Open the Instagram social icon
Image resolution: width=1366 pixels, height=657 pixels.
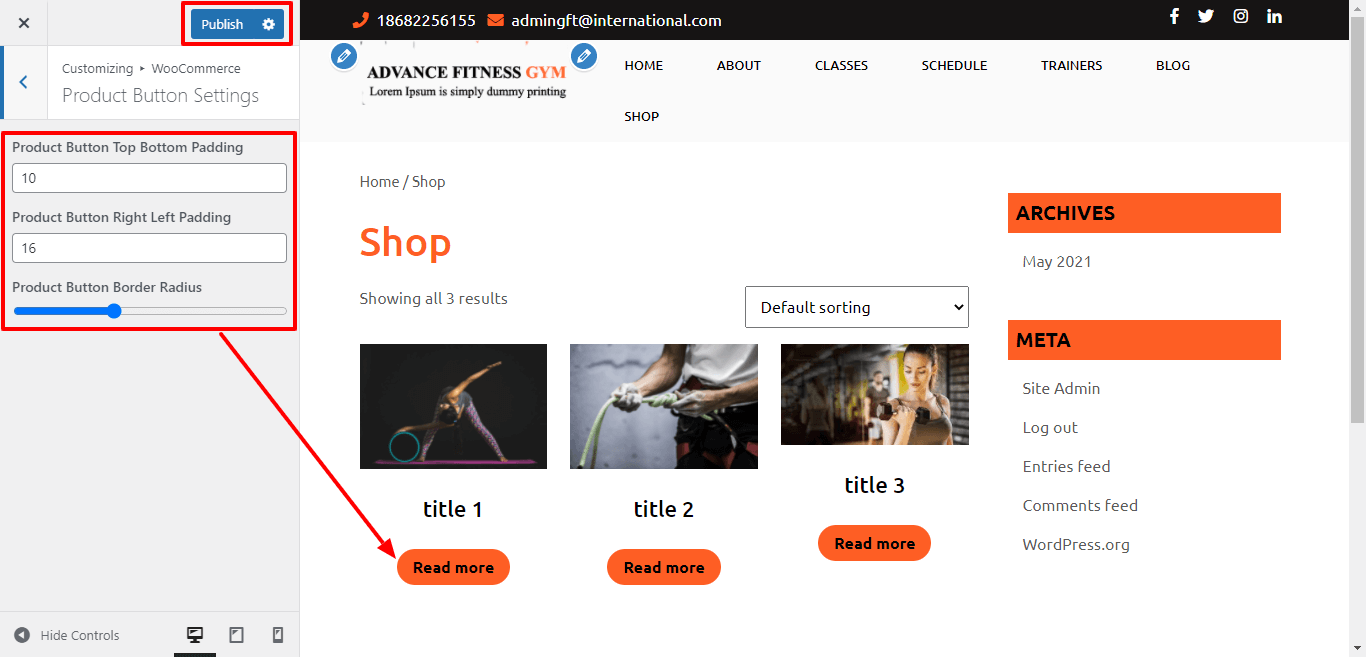click(1240, 16)
